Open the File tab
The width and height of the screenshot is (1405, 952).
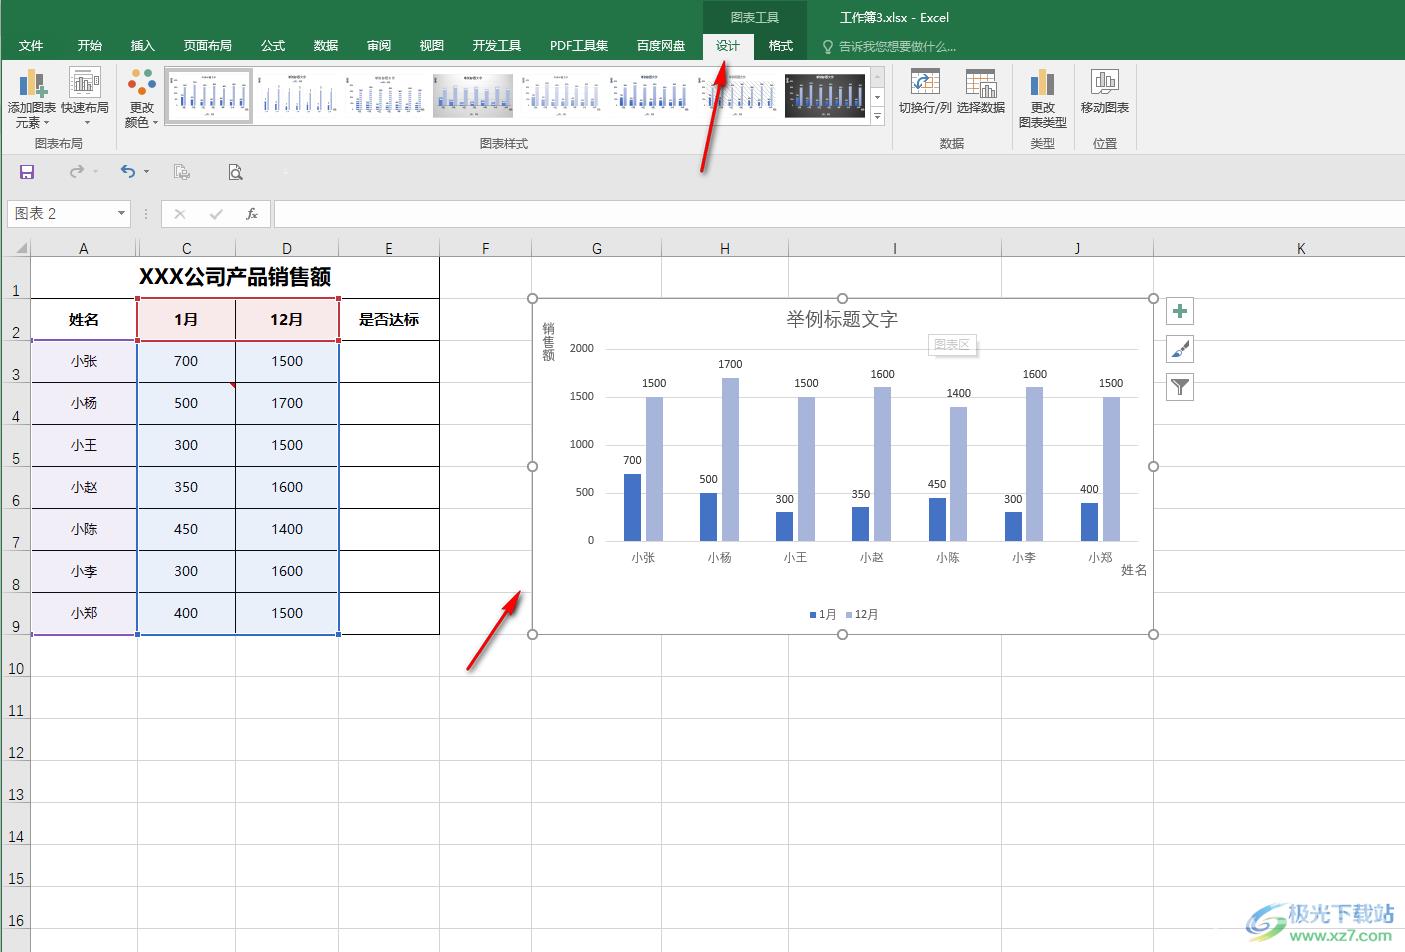tap(31, 46)
